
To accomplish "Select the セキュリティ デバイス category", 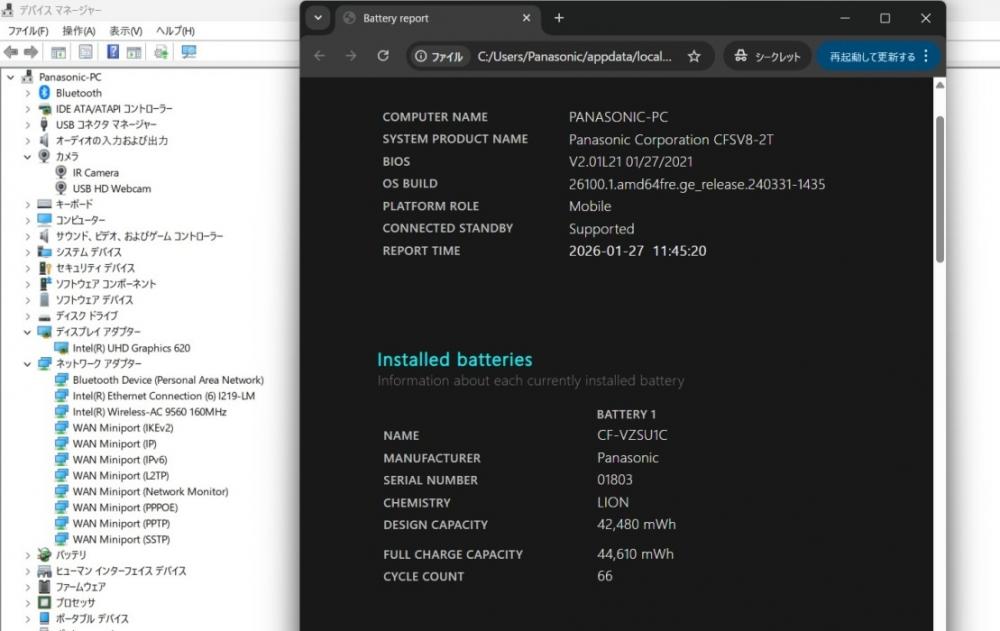I will (95, 268).
